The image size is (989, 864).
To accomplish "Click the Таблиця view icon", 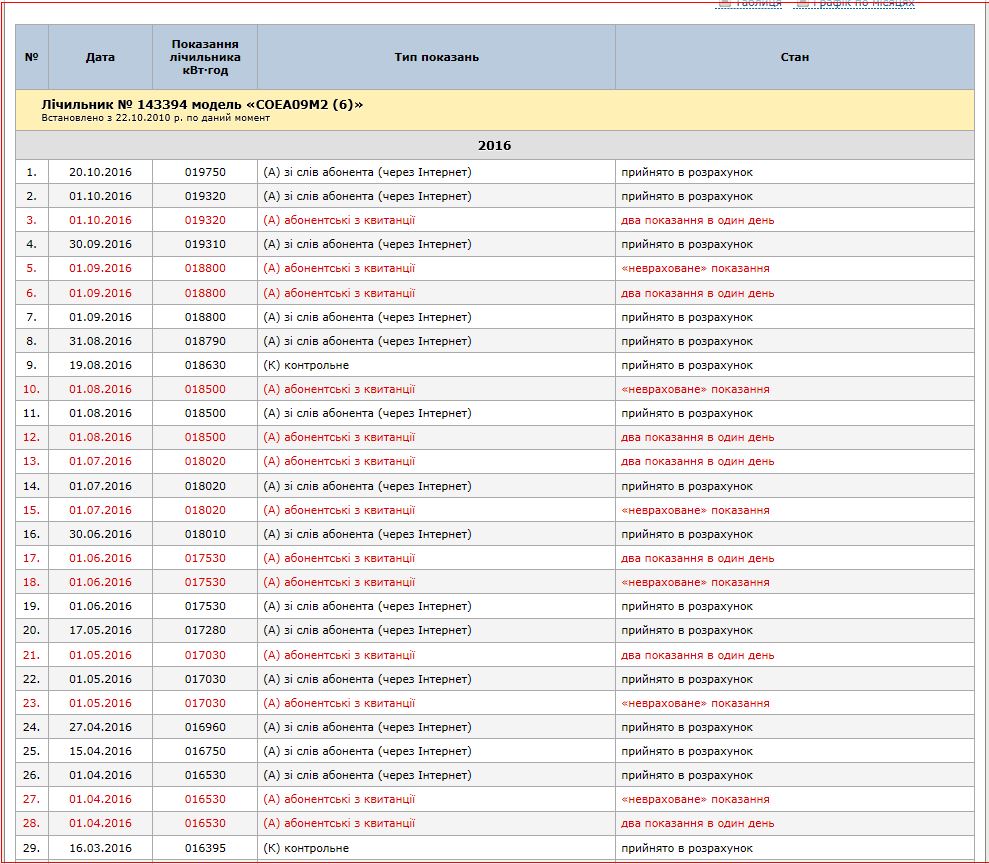I will tap(724, 4).
